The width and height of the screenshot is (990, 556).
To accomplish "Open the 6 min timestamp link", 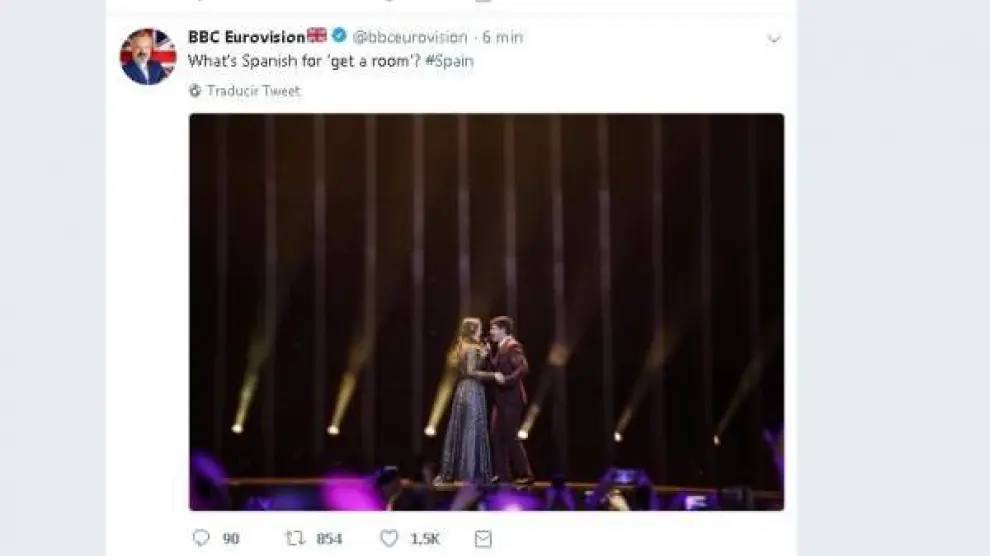I will point(502,37).
